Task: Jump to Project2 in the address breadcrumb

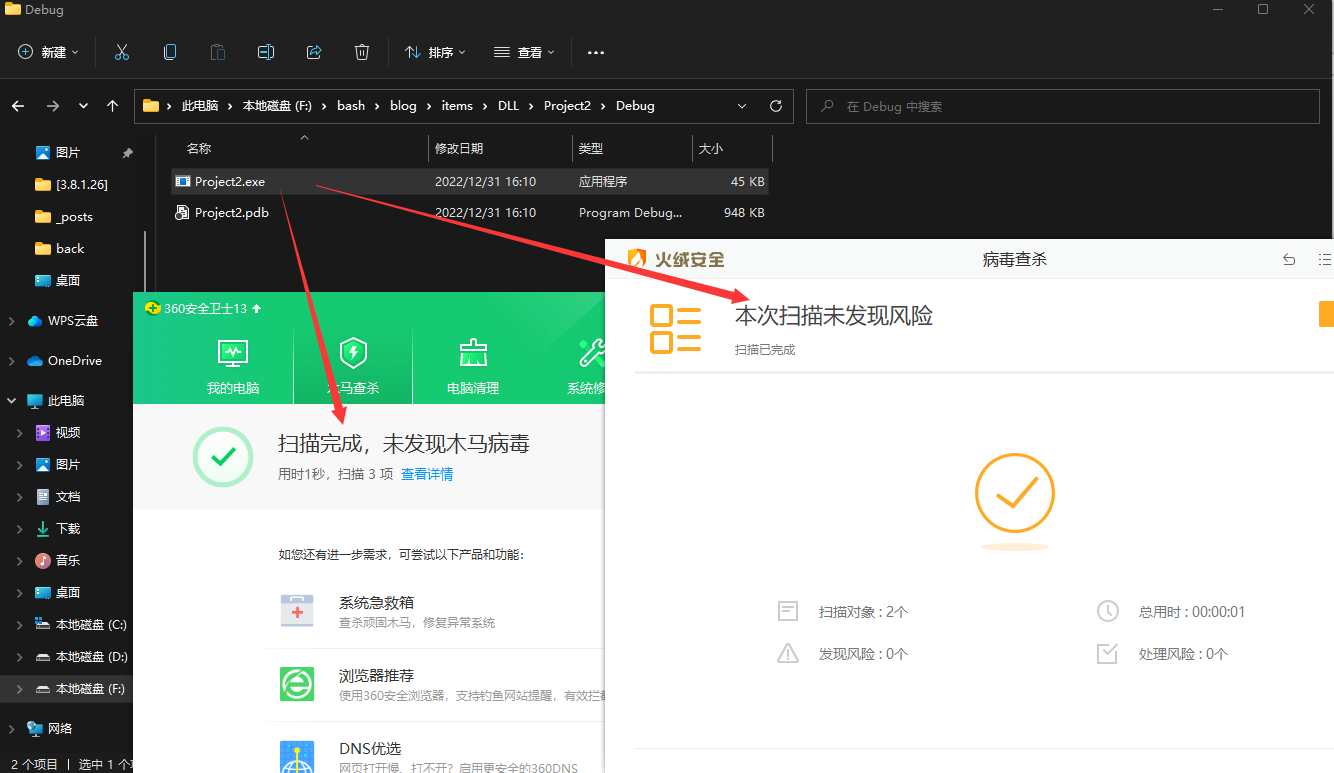Action: (567, 106)
